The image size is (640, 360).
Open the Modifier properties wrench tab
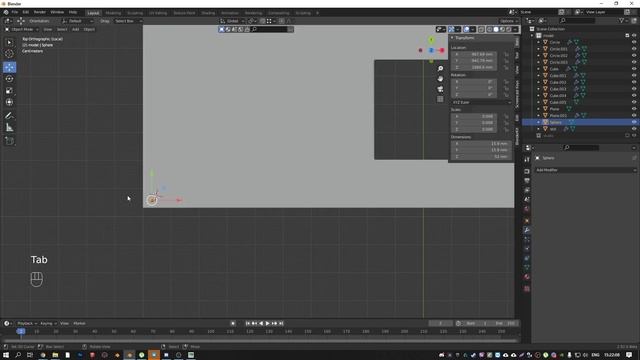click(x=527, y=230)
